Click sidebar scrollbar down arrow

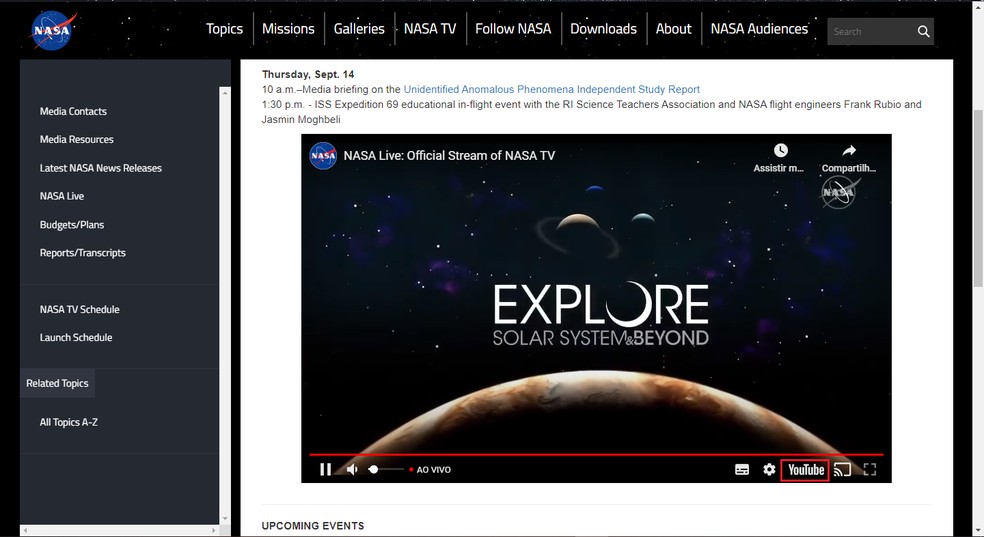(x=225, y=519)
